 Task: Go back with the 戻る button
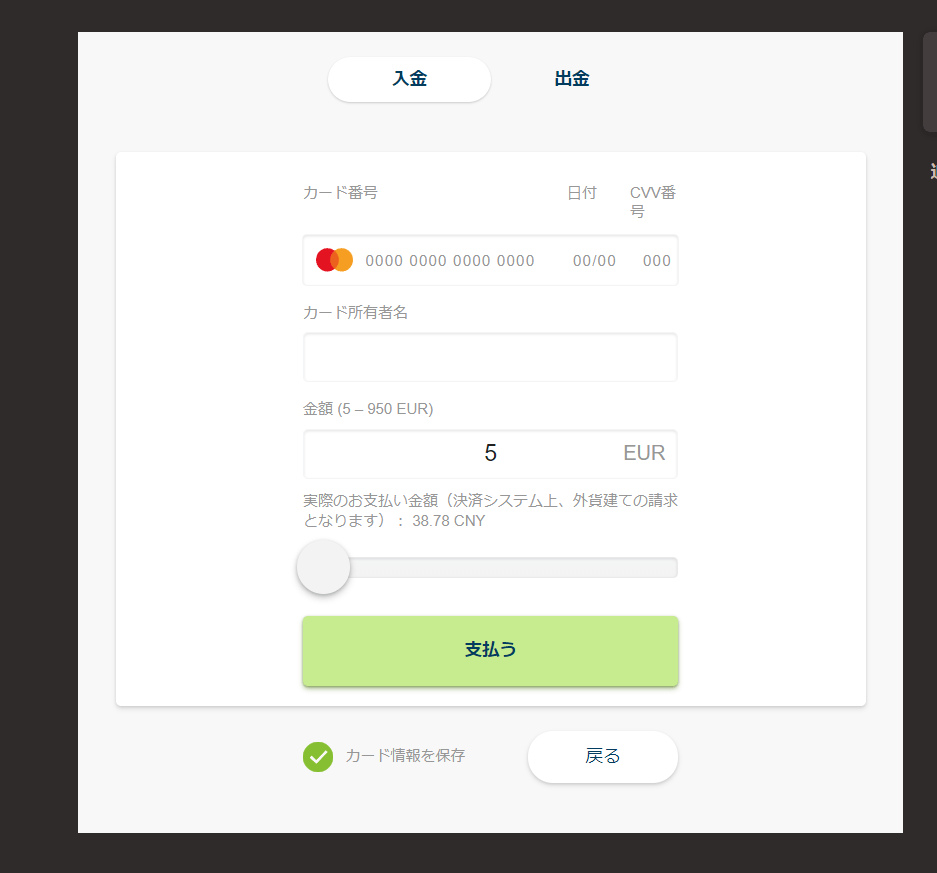(x=602, y=756)
